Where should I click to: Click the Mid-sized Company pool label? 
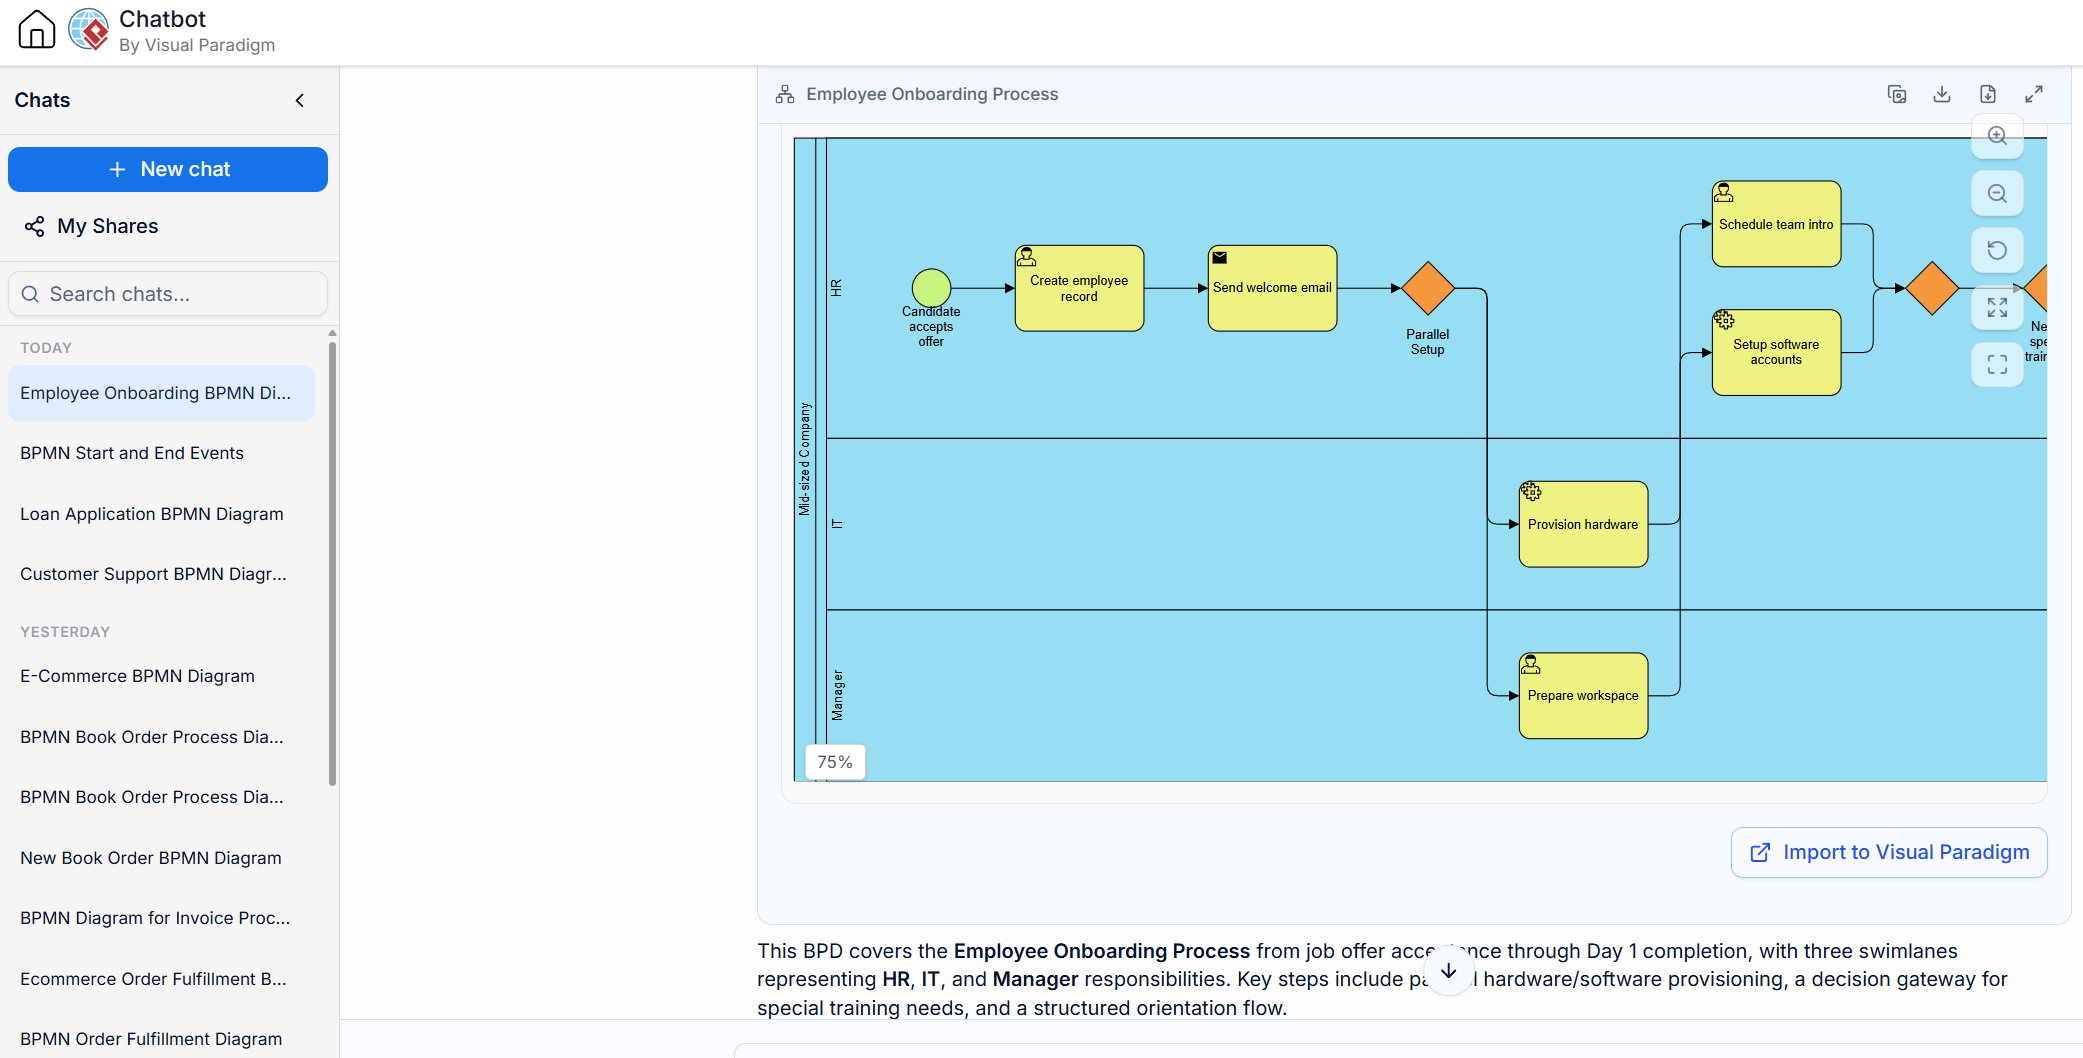pos(805,459)
